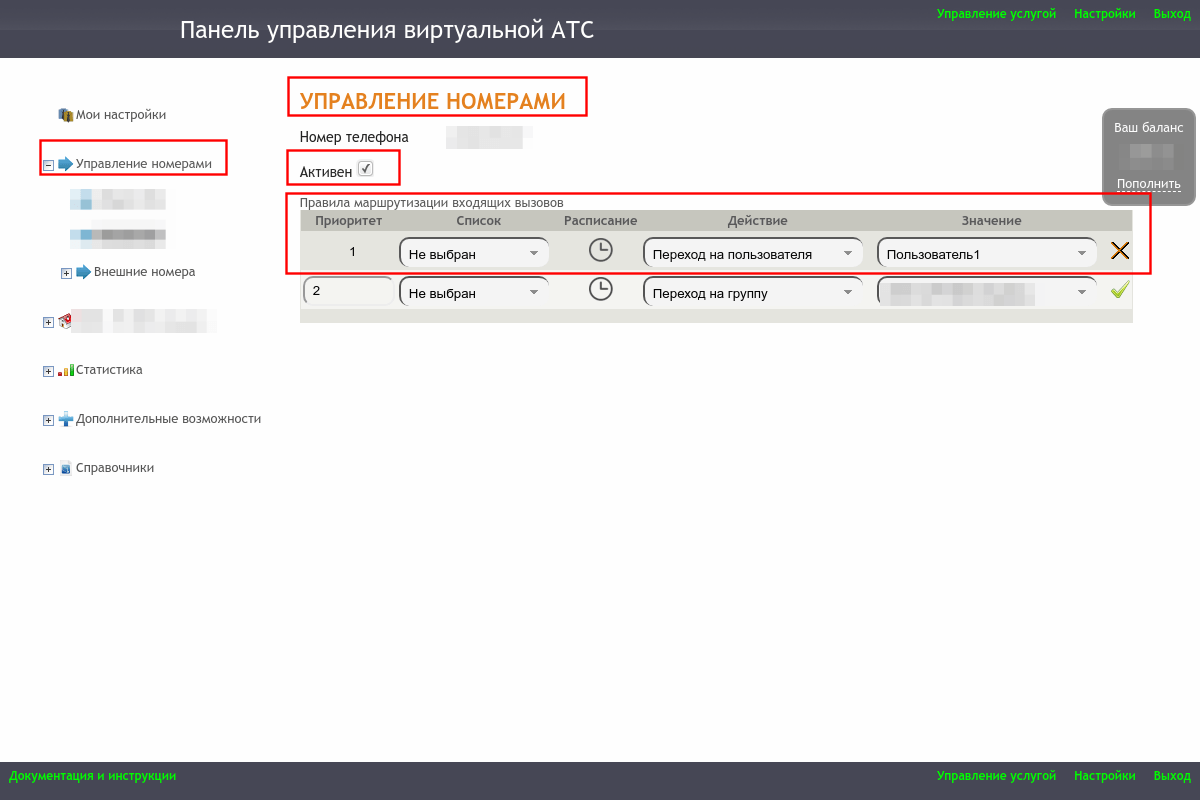Open Документация и инструкции link

point(93,775)
